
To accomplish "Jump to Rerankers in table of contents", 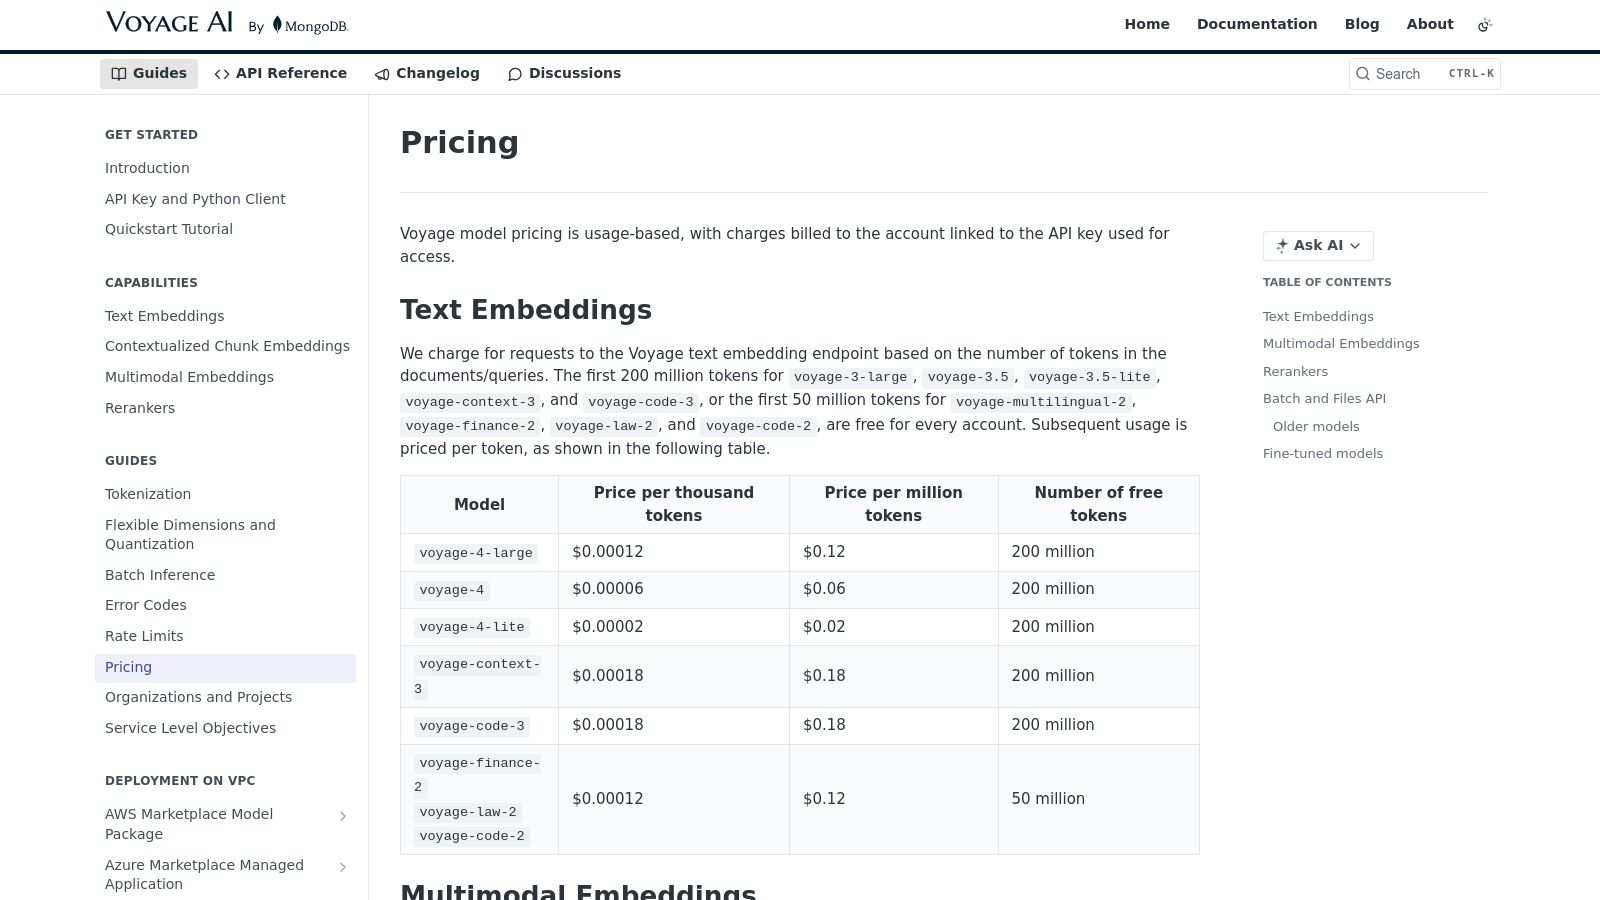I will [1295, 371].
